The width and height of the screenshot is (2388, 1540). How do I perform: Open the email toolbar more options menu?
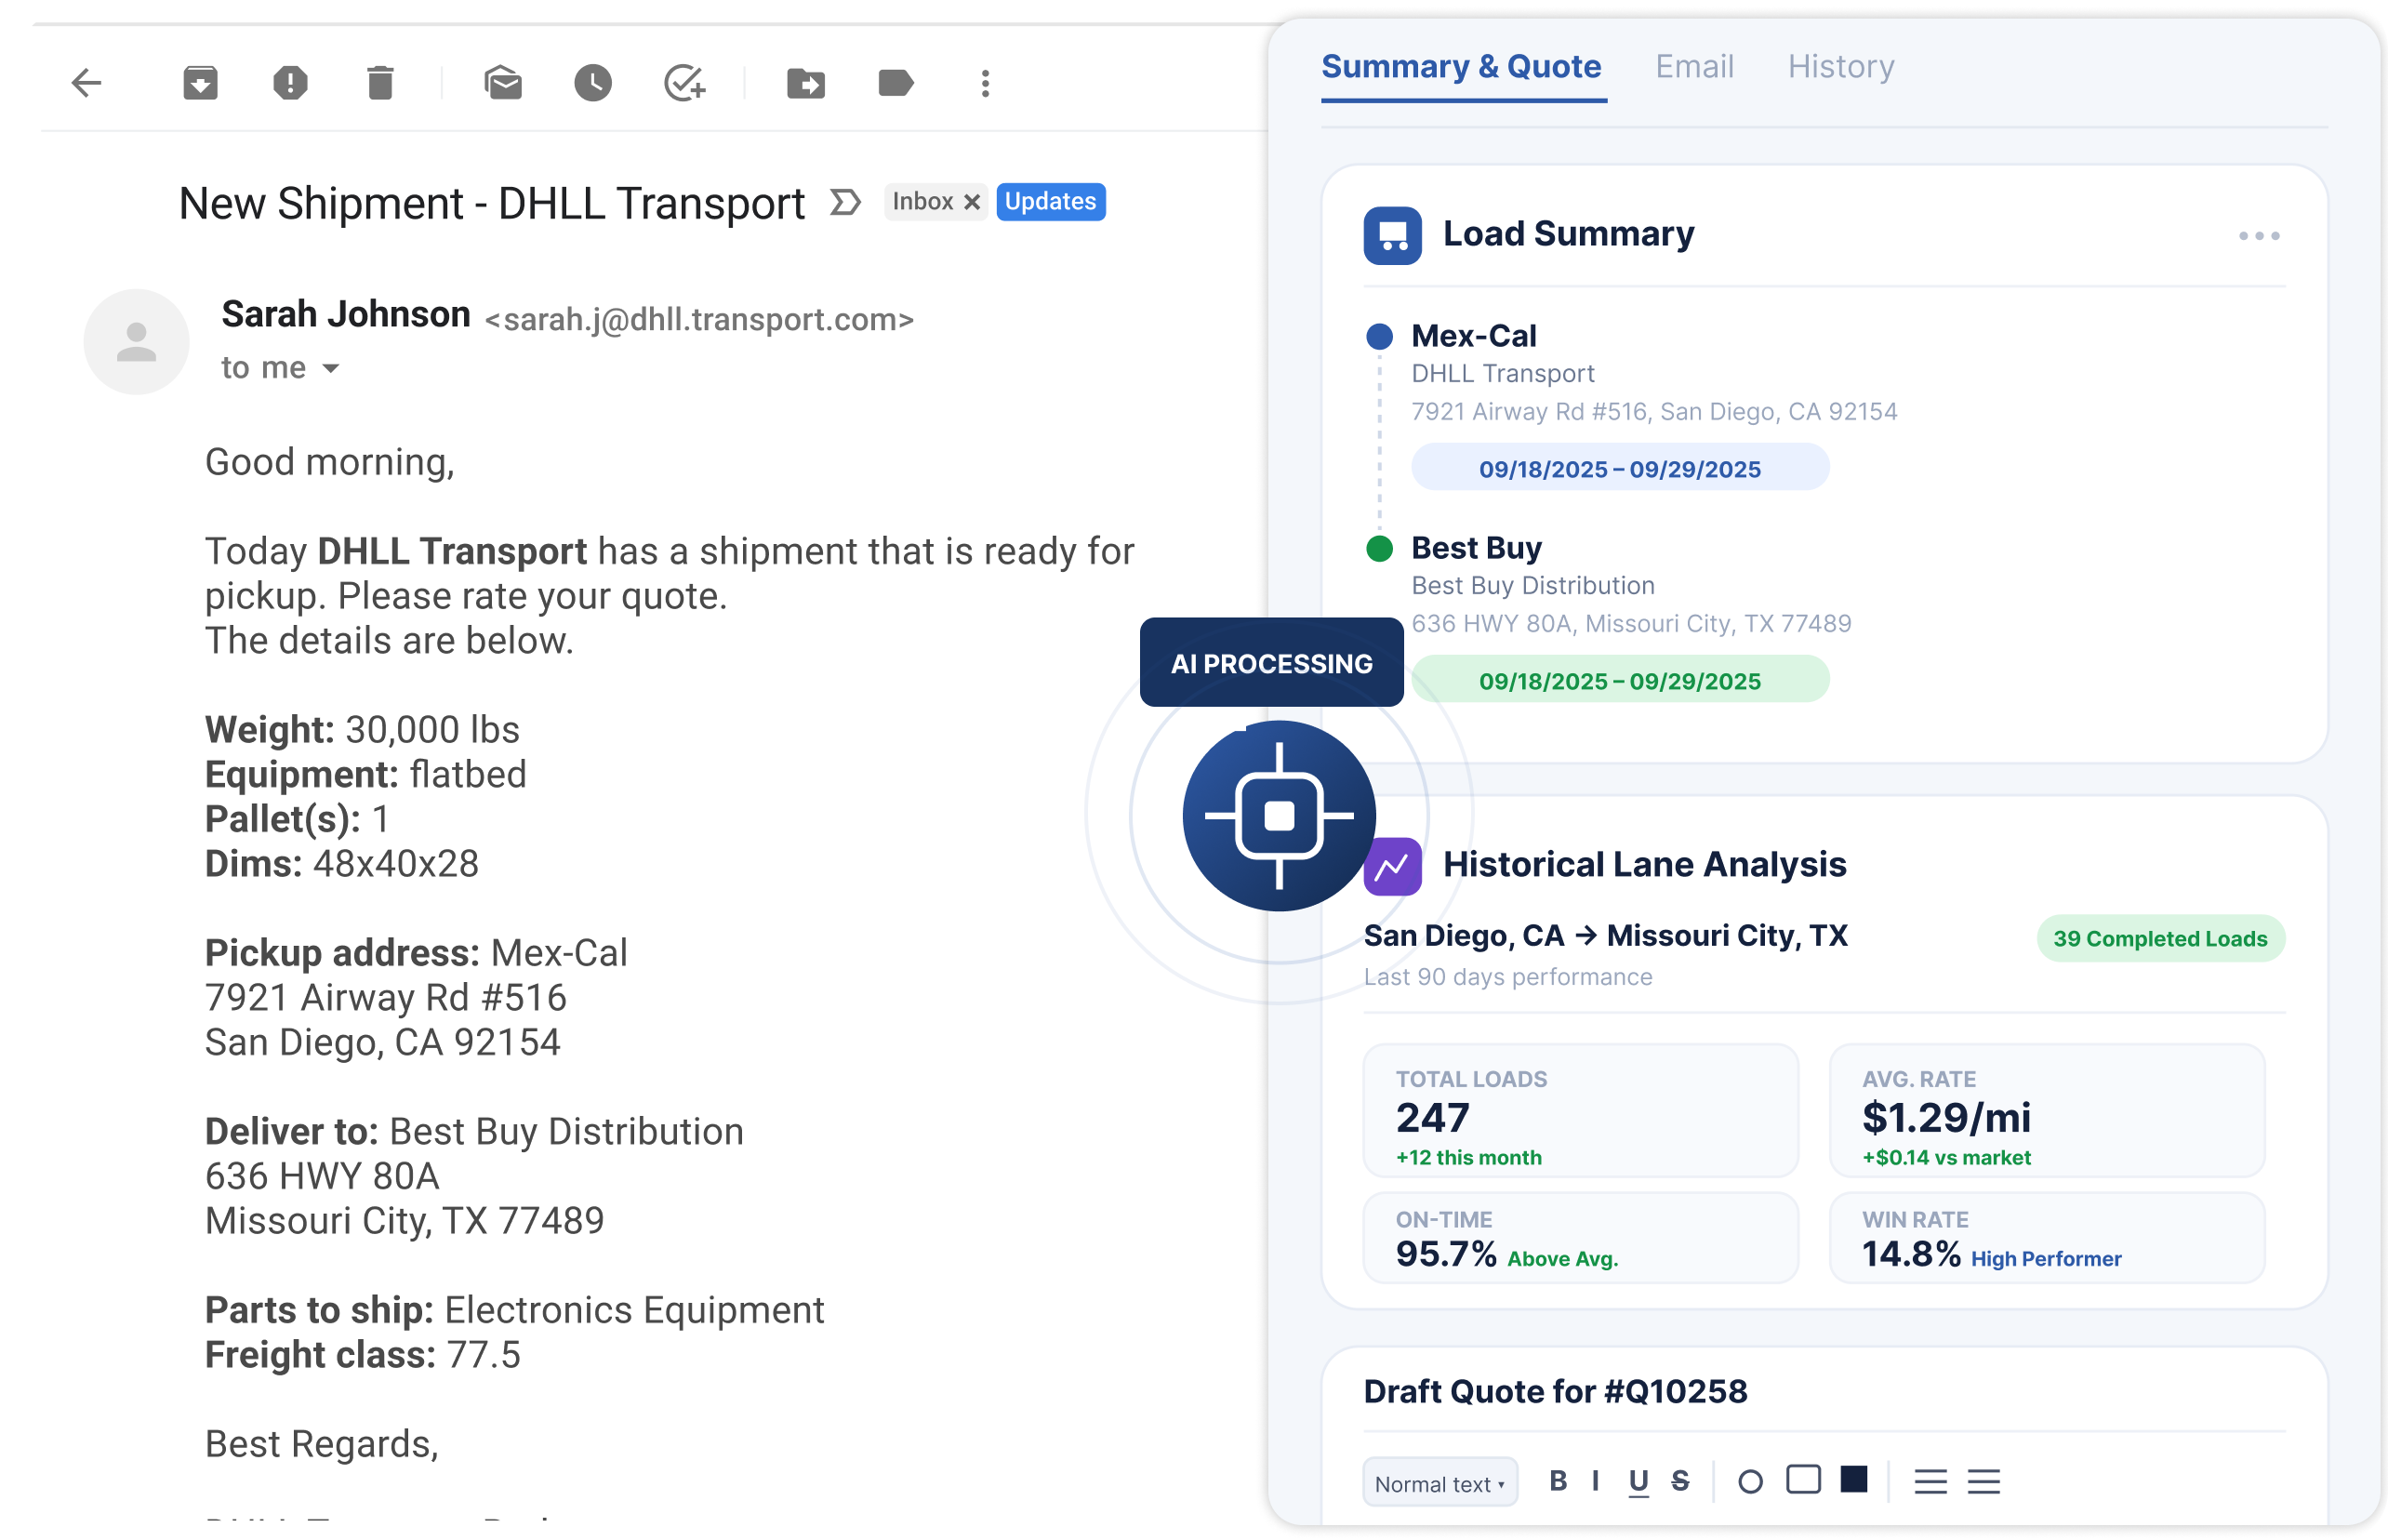click(x=986, y=83)
